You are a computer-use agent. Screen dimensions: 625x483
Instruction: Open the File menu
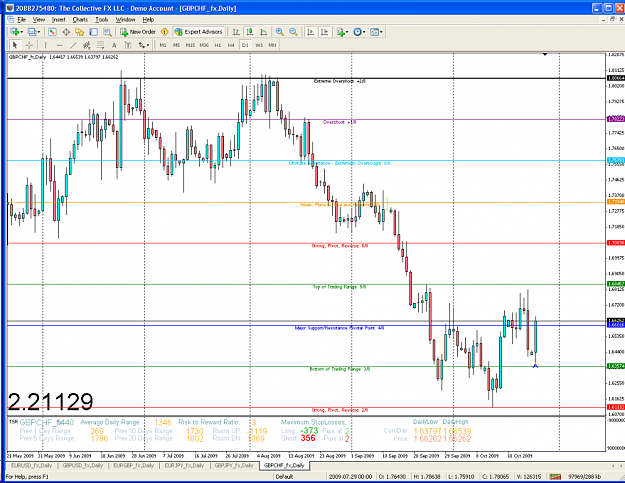click(22, 20)
